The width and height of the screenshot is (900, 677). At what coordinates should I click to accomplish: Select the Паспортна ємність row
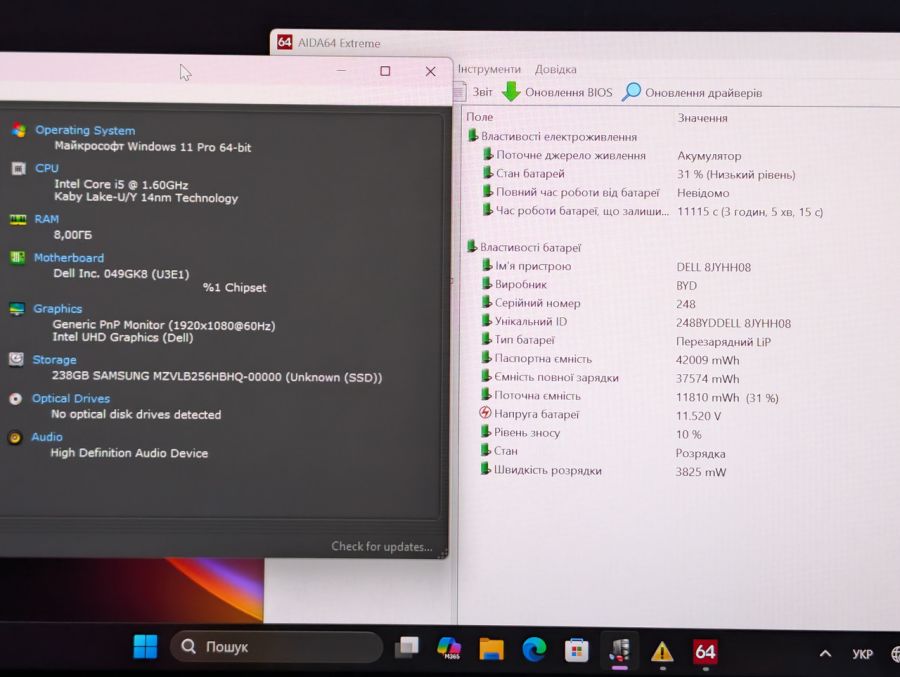tap(536, 359)
